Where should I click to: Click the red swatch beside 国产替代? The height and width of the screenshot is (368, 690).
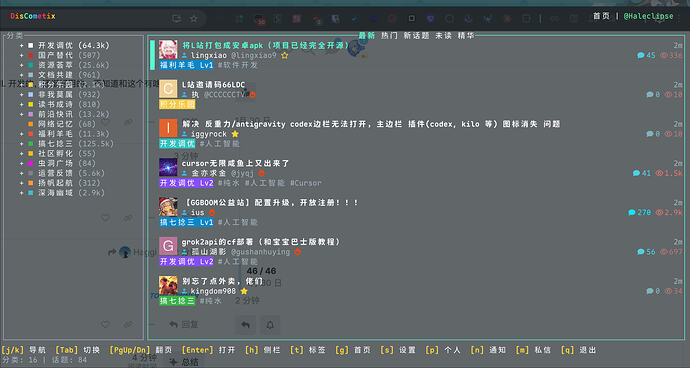point(30,55)
